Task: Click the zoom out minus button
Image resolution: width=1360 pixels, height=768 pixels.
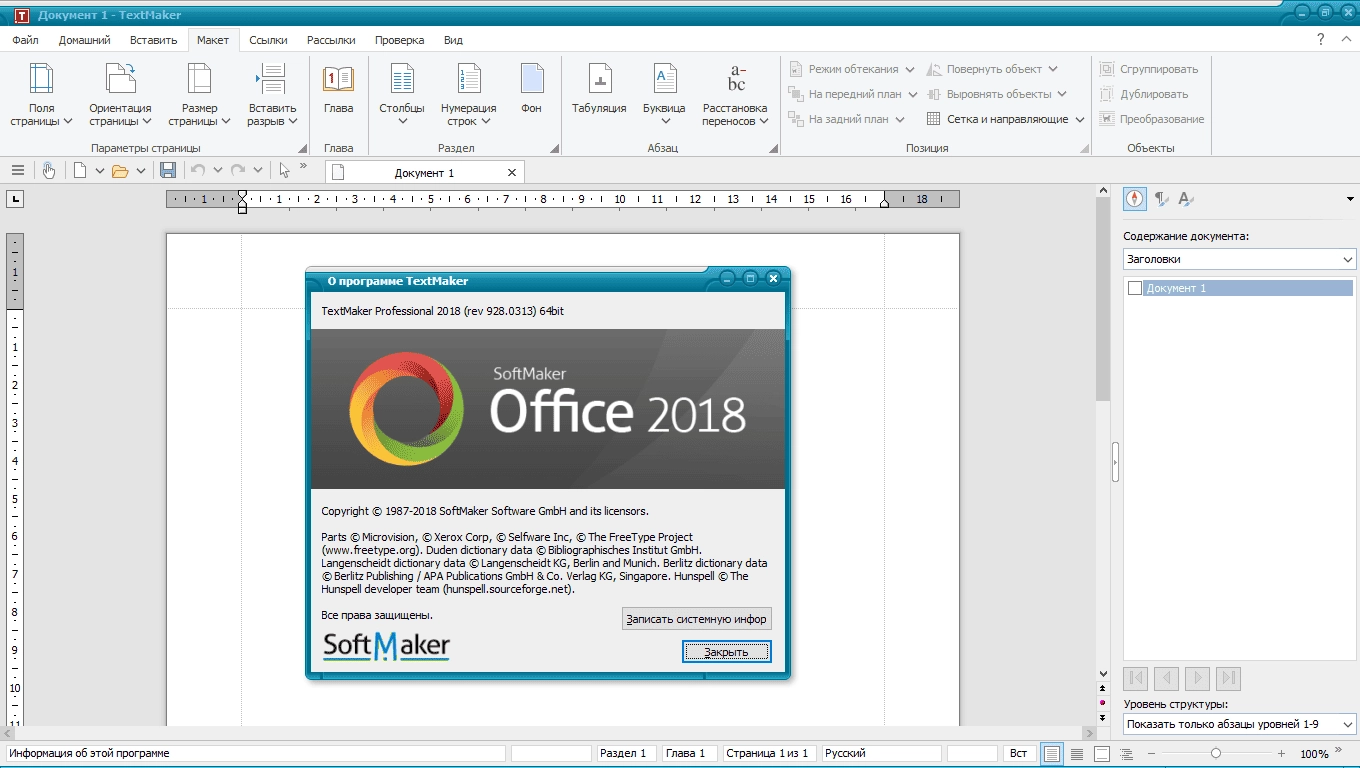Action: (x=1151, y=753)
